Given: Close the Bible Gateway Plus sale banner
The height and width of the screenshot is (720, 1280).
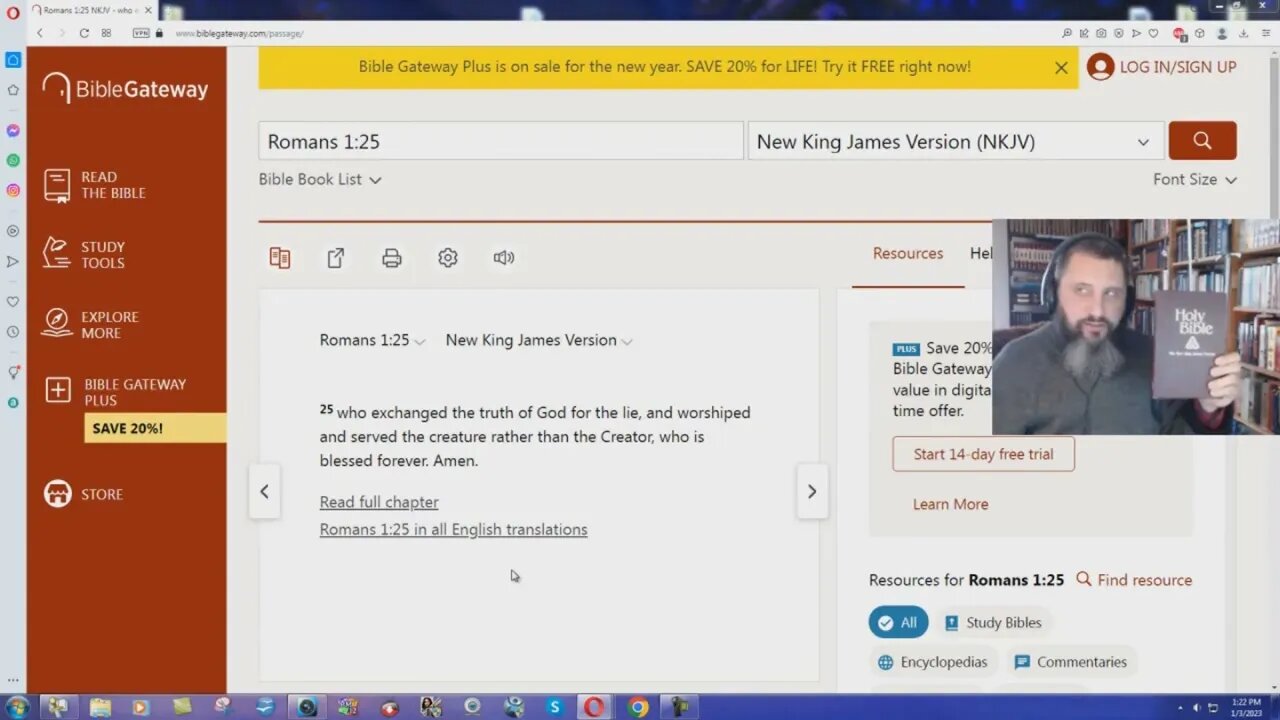Looking at the screenshot, I should pos(1061,68).
